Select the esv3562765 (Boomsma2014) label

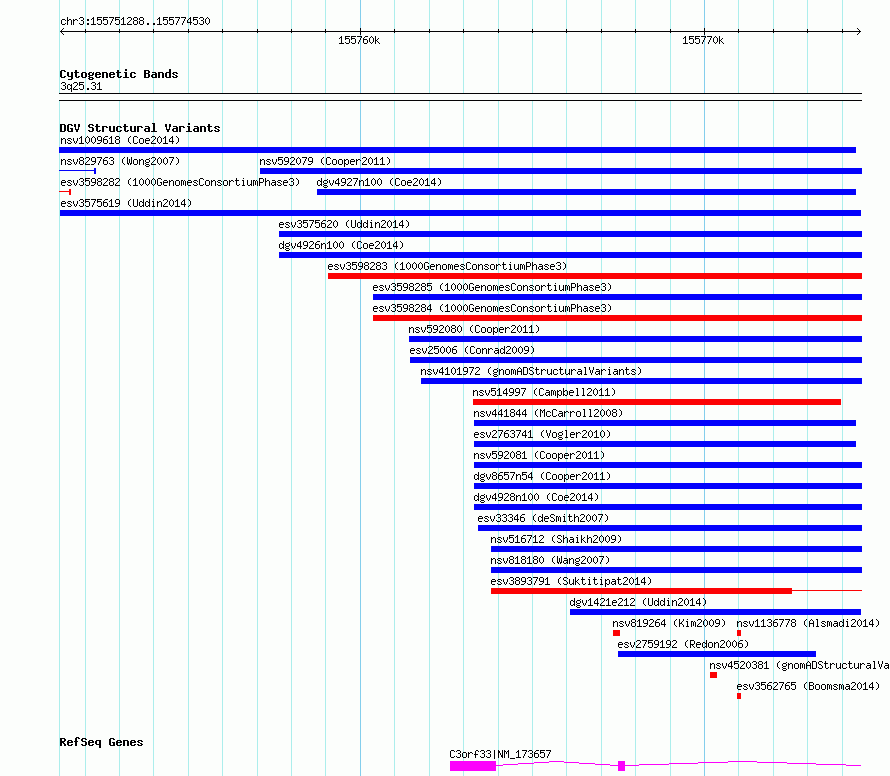808,686
